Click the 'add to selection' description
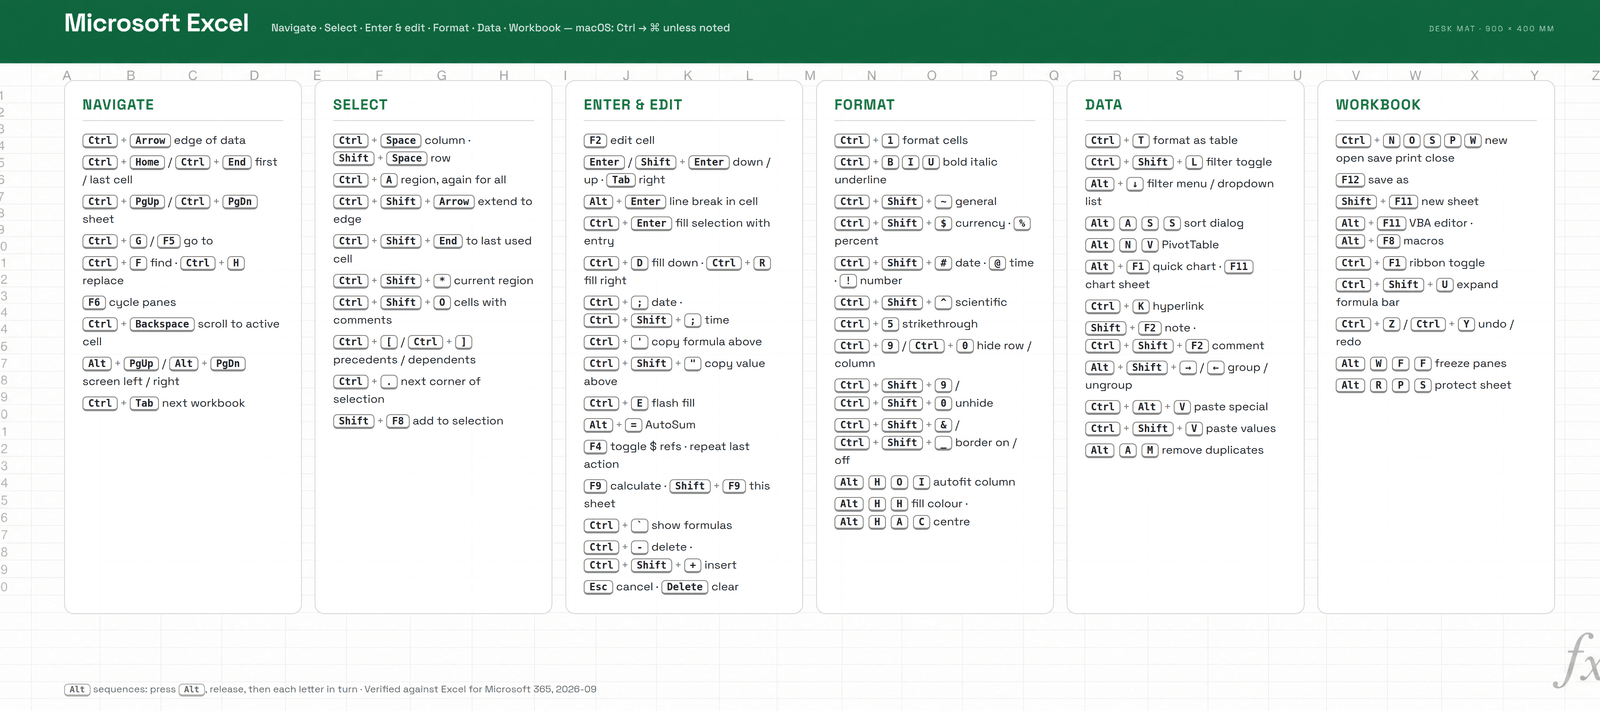The image size is (1600, 711). click(458, 421)
